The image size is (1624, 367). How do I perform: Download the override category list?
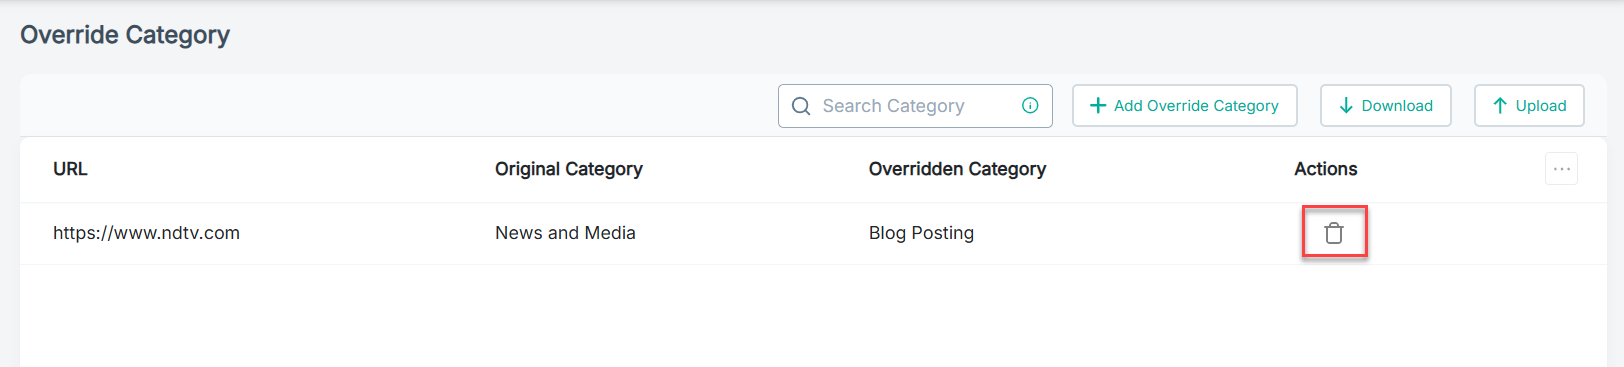point(1386,106)
